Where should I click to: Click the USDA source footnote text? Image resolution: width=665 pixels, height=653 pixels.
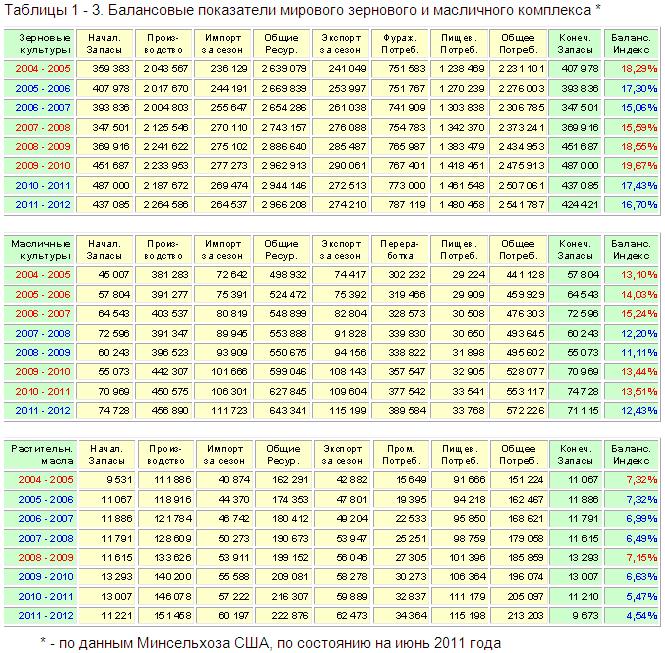click(270, 641)
